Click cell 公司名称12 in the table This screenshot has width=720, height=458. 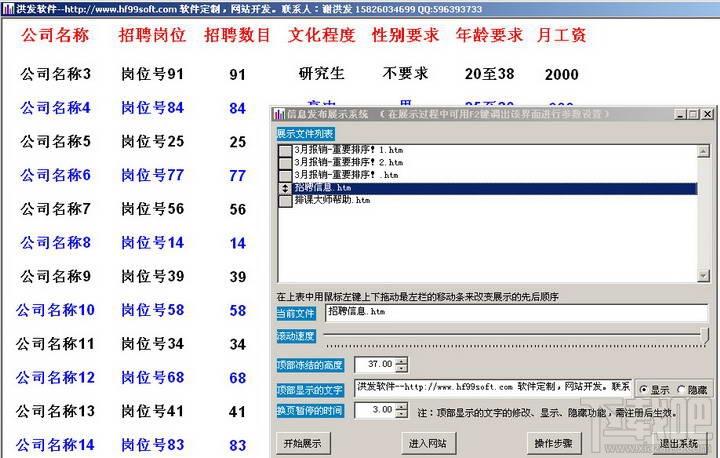pos(55,378)
